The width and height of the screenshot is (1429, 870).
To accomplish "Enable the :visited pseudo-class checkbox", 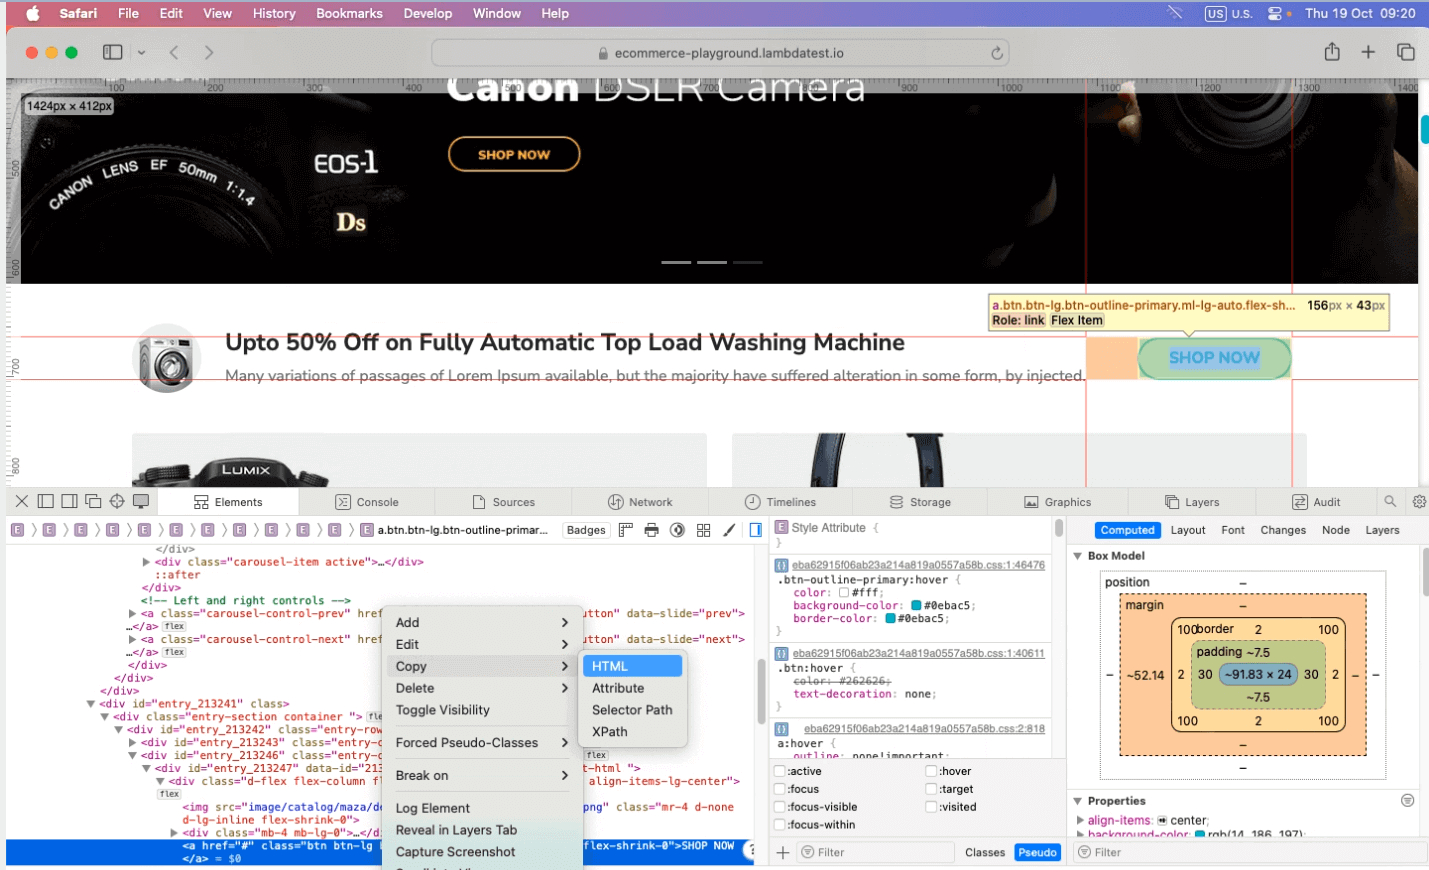I will [931, 807].
